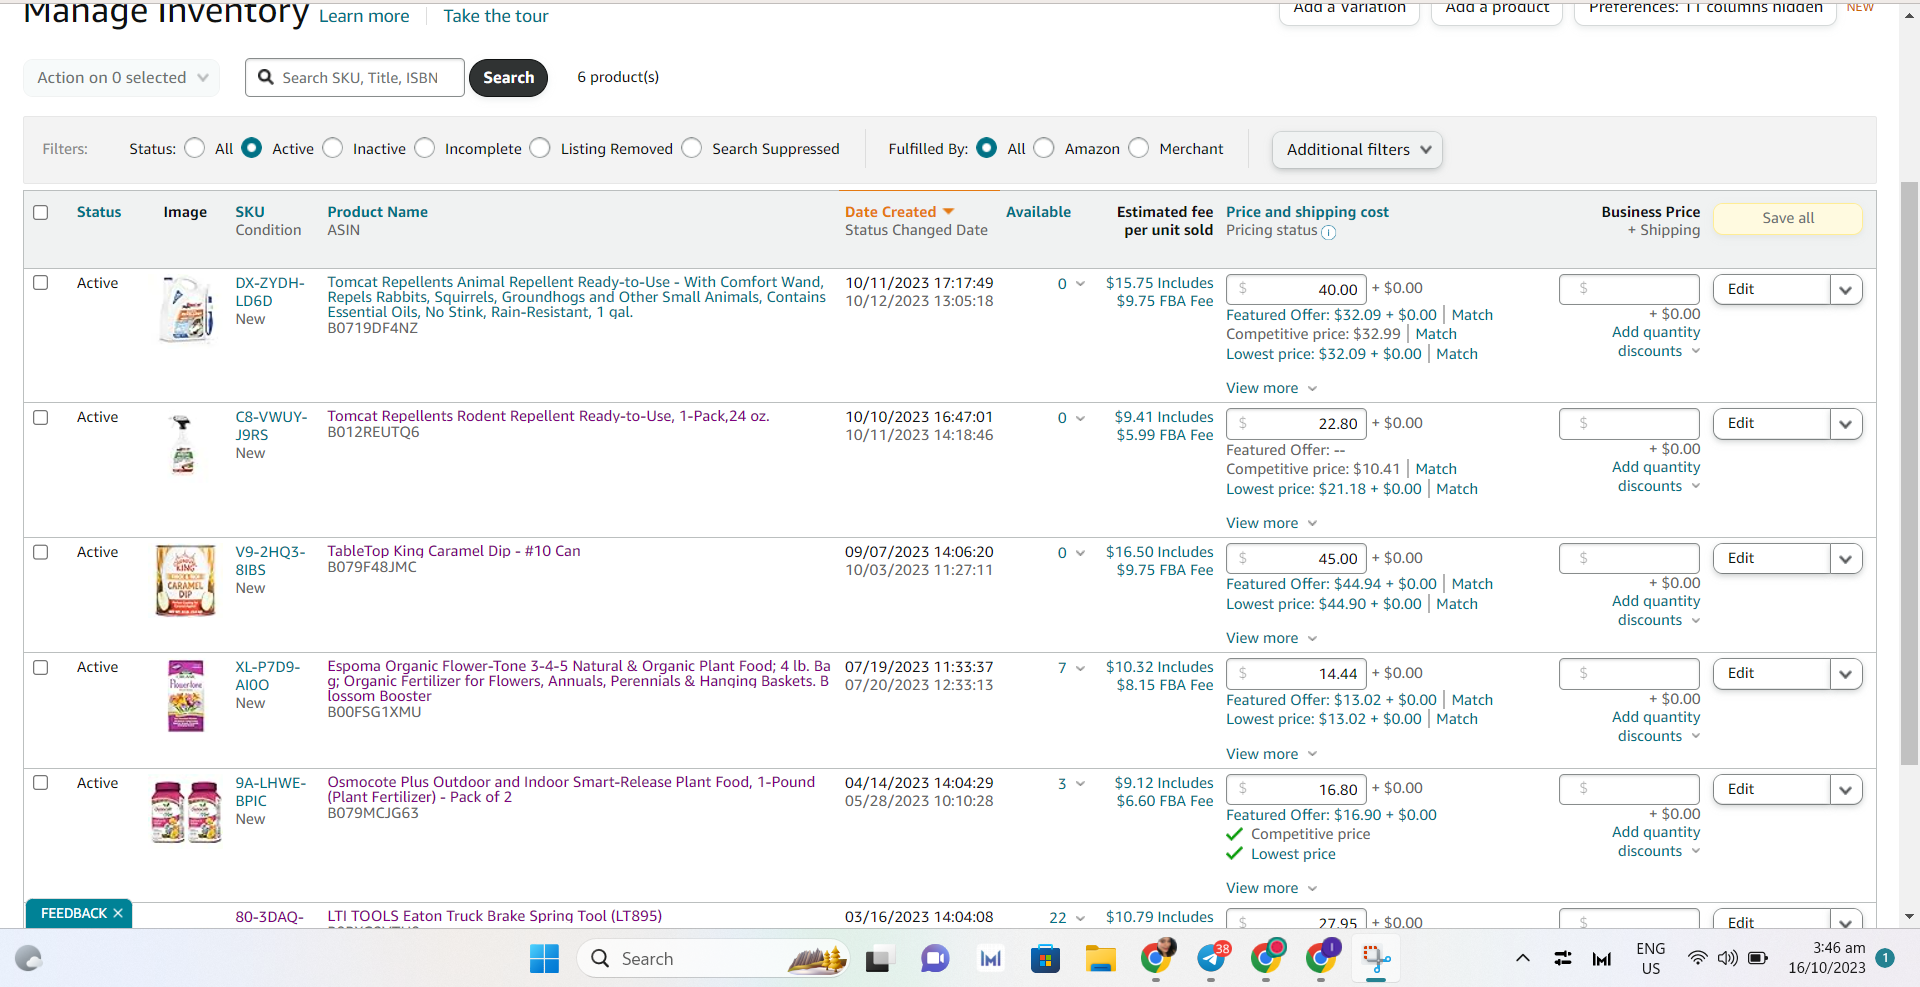Open Telegram with the 38 badge
Image resolution: width=1920 pixels, height=987 pixels.
point(1212,958)
